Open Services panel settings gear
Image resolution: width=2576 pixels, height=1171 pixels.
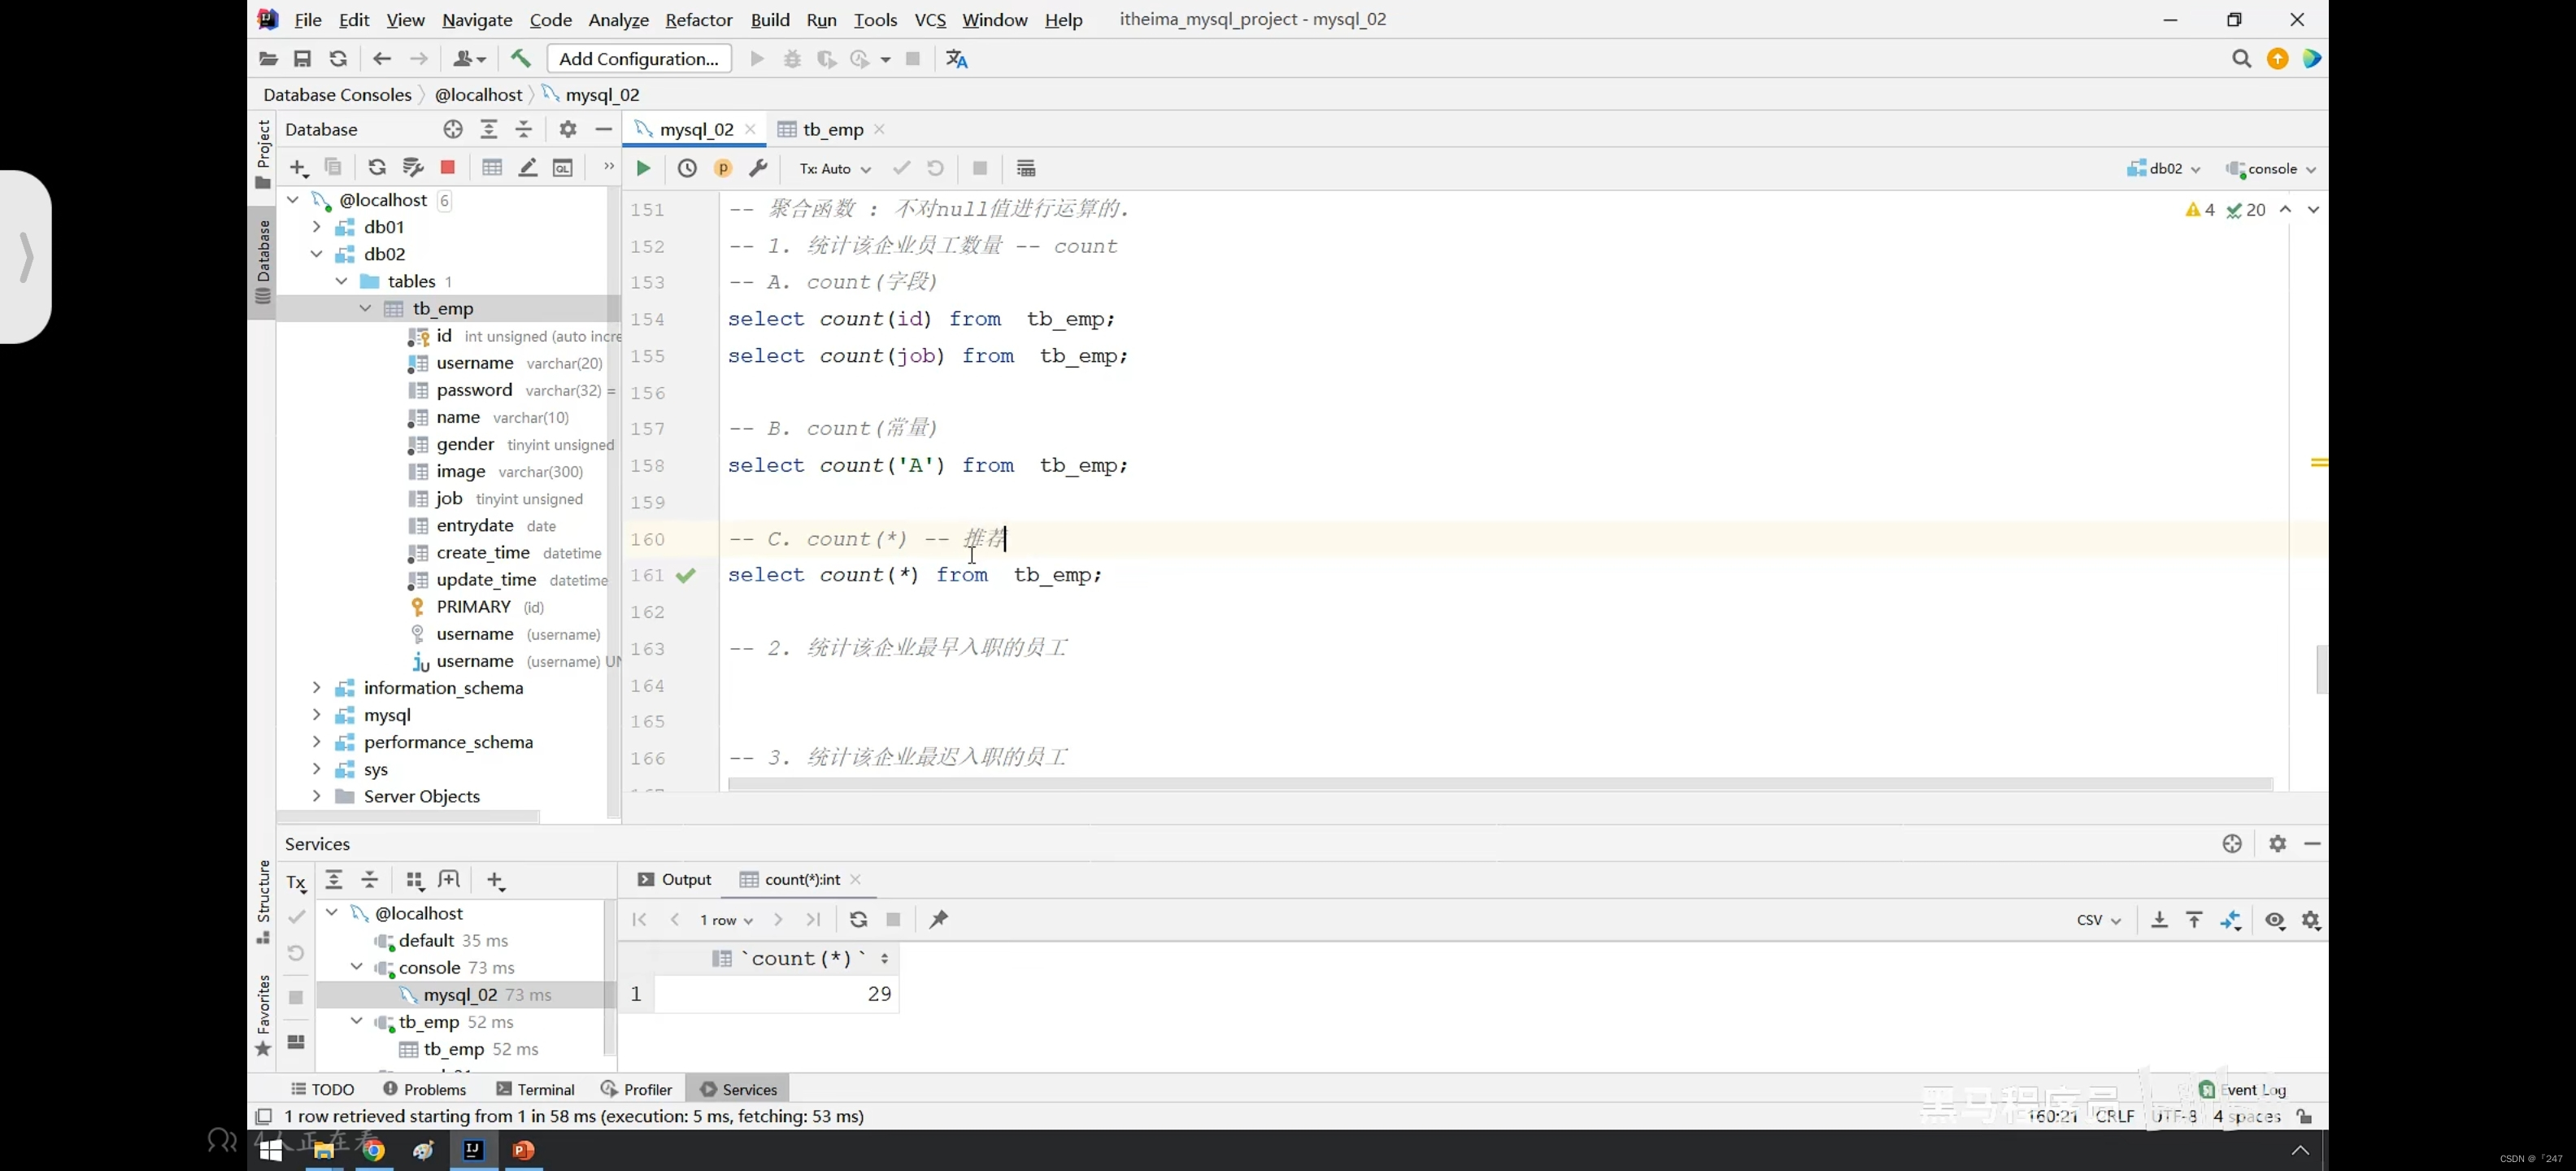pyautogui.click(x=2277, y=844)
